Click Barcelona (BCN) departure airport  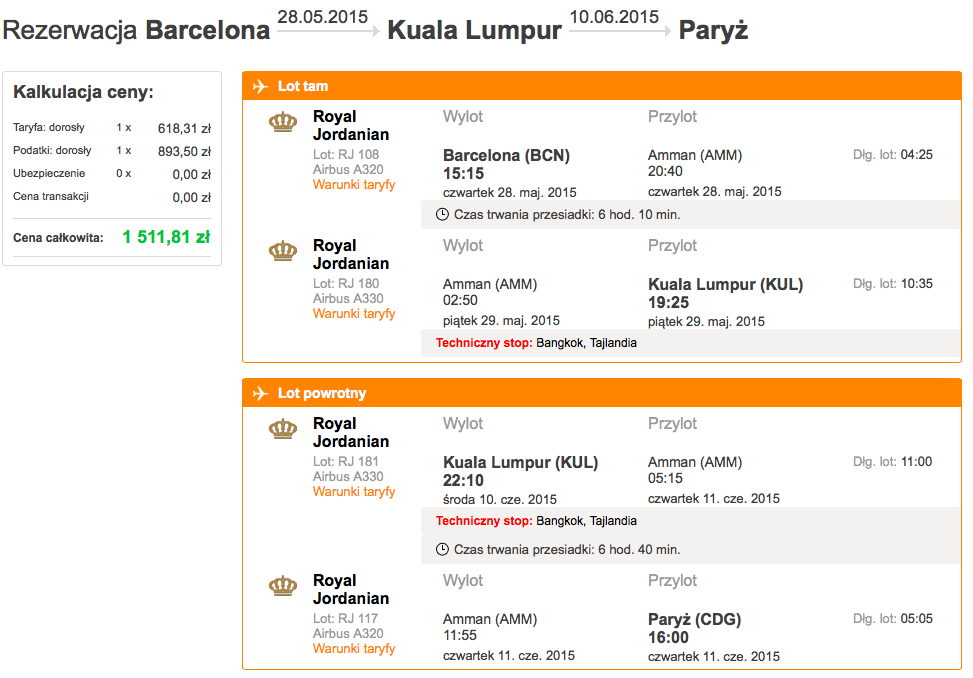coord(506,155)
